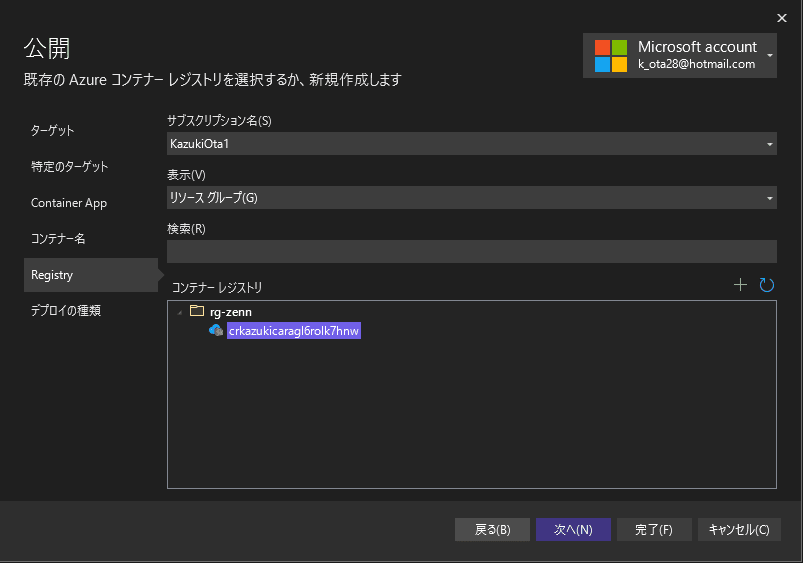Go to the ターゲット step
Screen dimensions: 803x563
tap(52, 131)
